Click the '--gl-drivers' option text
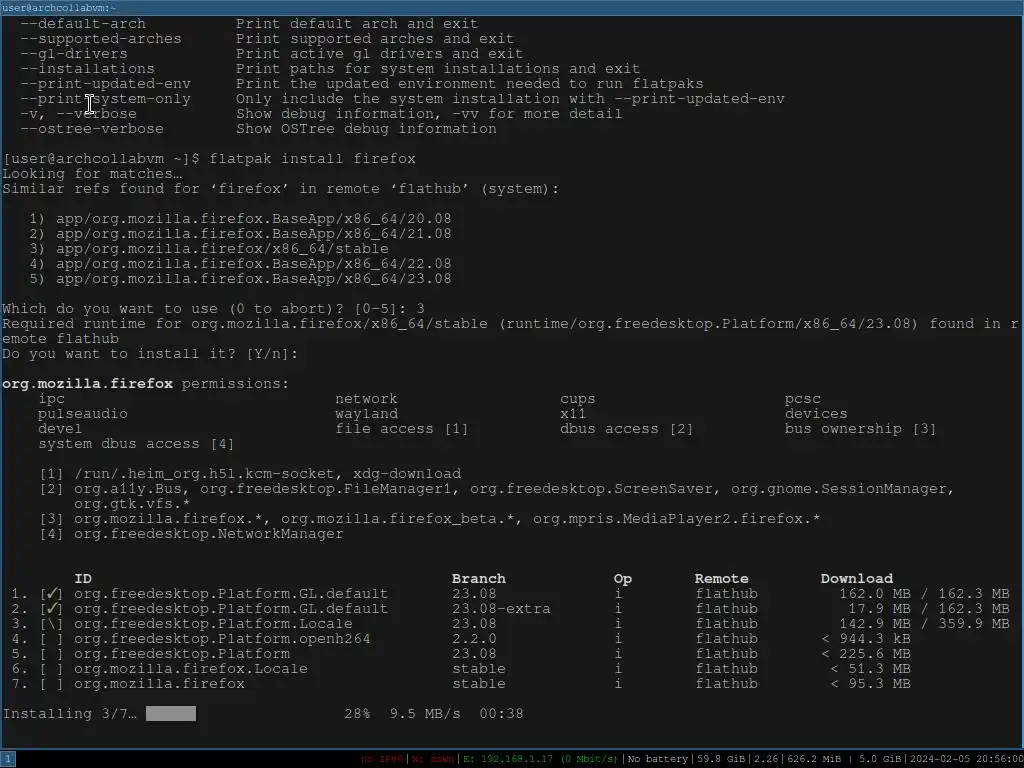 click(74, 54)
